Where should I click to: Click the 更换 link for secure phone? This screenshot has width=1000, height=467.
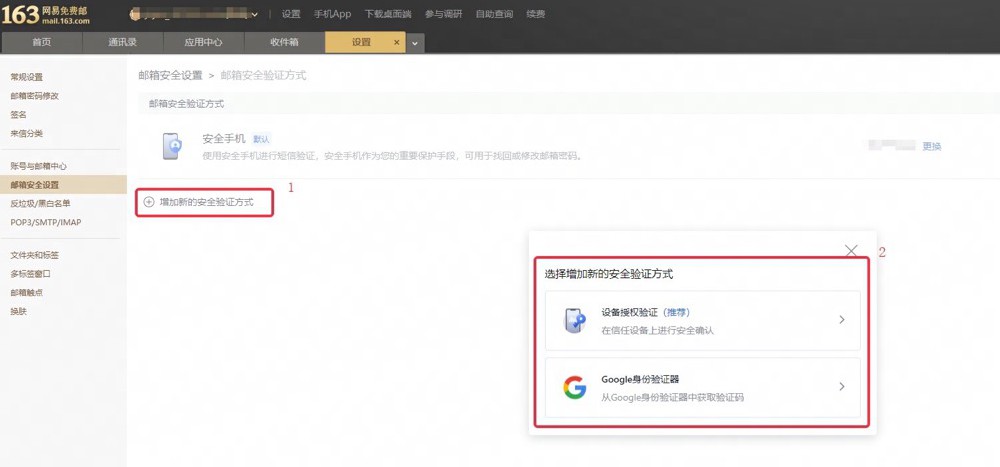[x=932, y=146]
